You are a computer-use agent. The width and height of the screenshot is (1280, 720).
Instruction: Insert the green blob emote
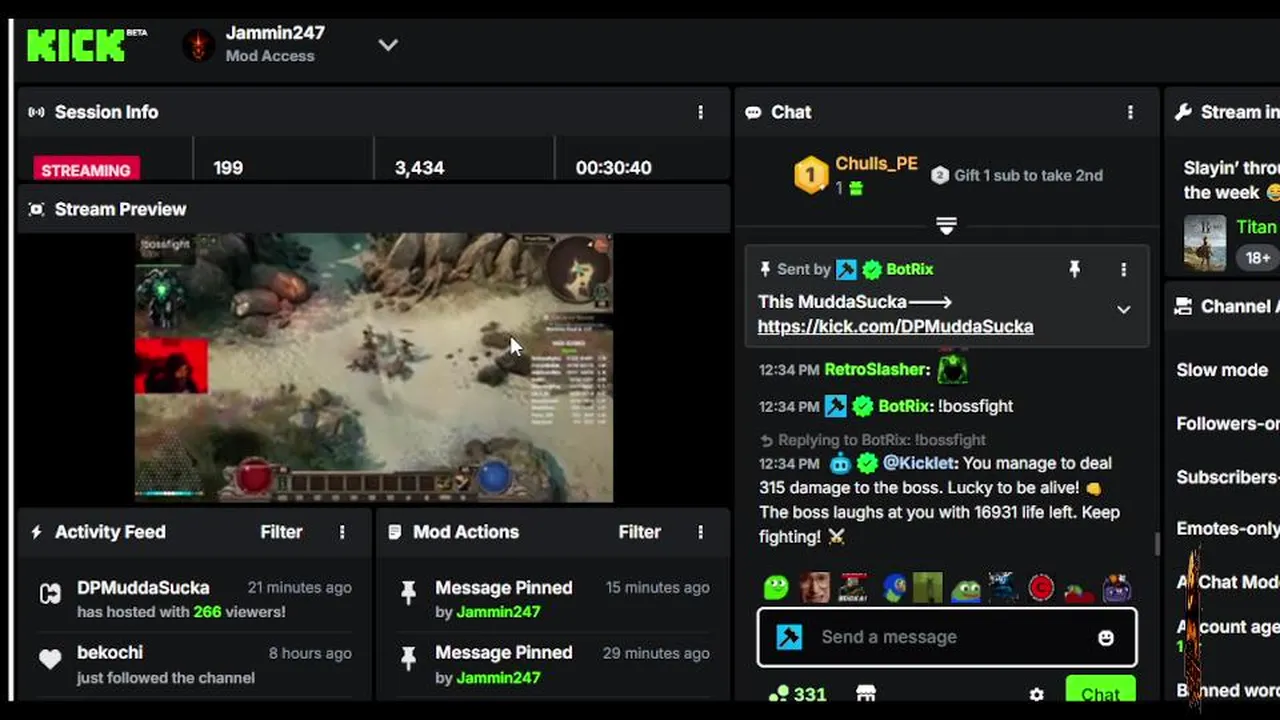click(x=776, y=587)
